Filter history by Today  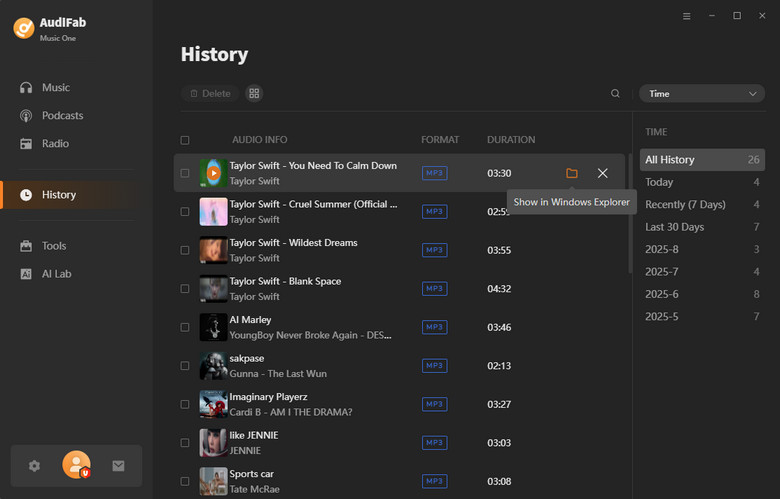[x=702, y=182]
